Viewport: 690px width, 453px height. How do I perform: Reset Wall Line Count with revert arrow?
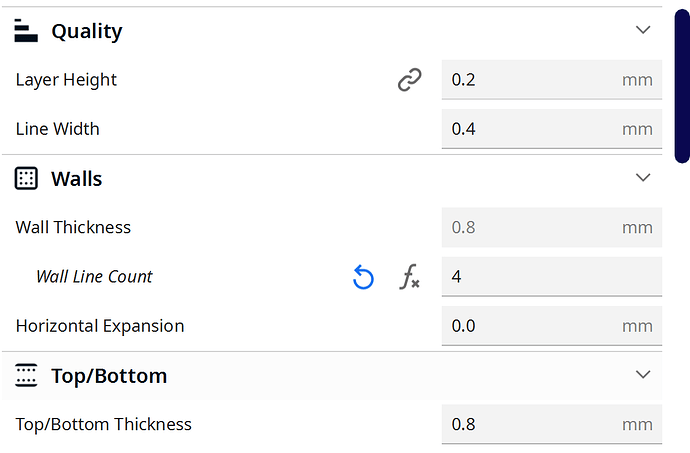pyautogui.click(x=363, y=277)
